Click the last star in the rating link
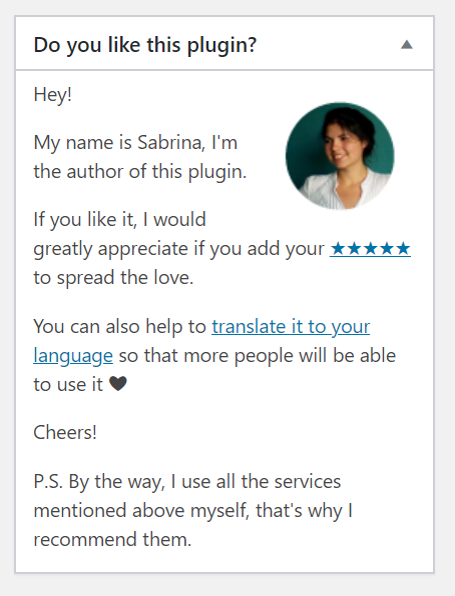 (403, 249)
